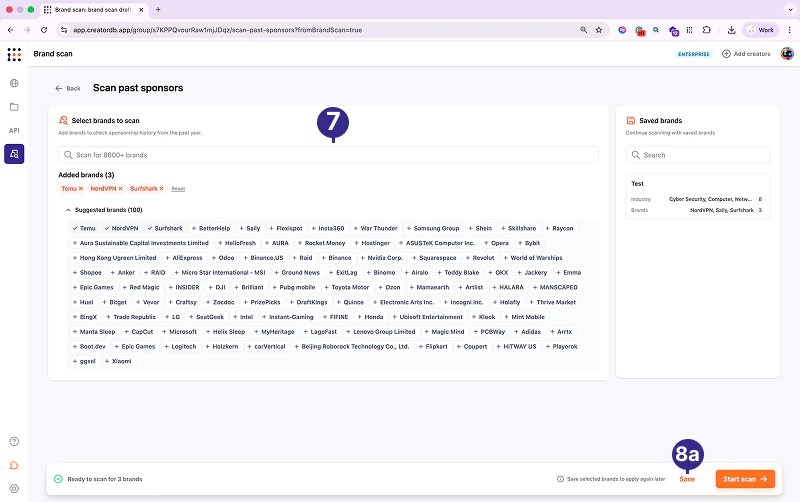Add Epic Games brand next to Red Magic
Viewport: 800px width, 502px height.
92,288
